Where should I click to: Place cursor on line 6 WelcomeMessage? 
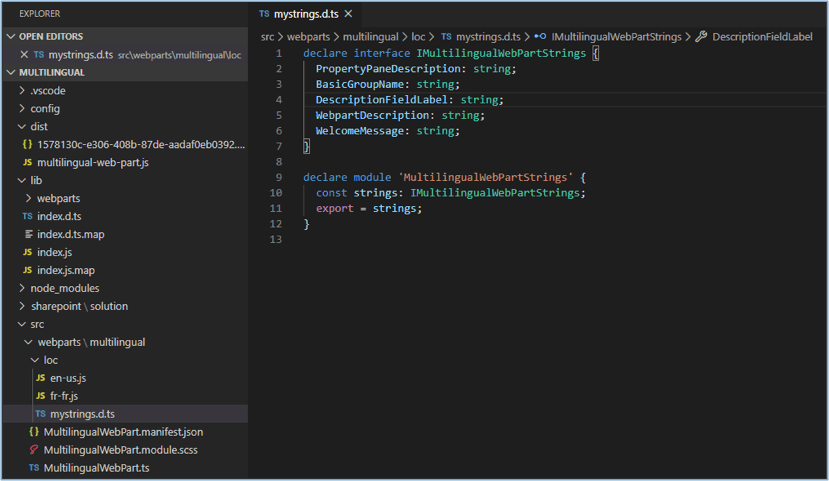pos(360,131)
